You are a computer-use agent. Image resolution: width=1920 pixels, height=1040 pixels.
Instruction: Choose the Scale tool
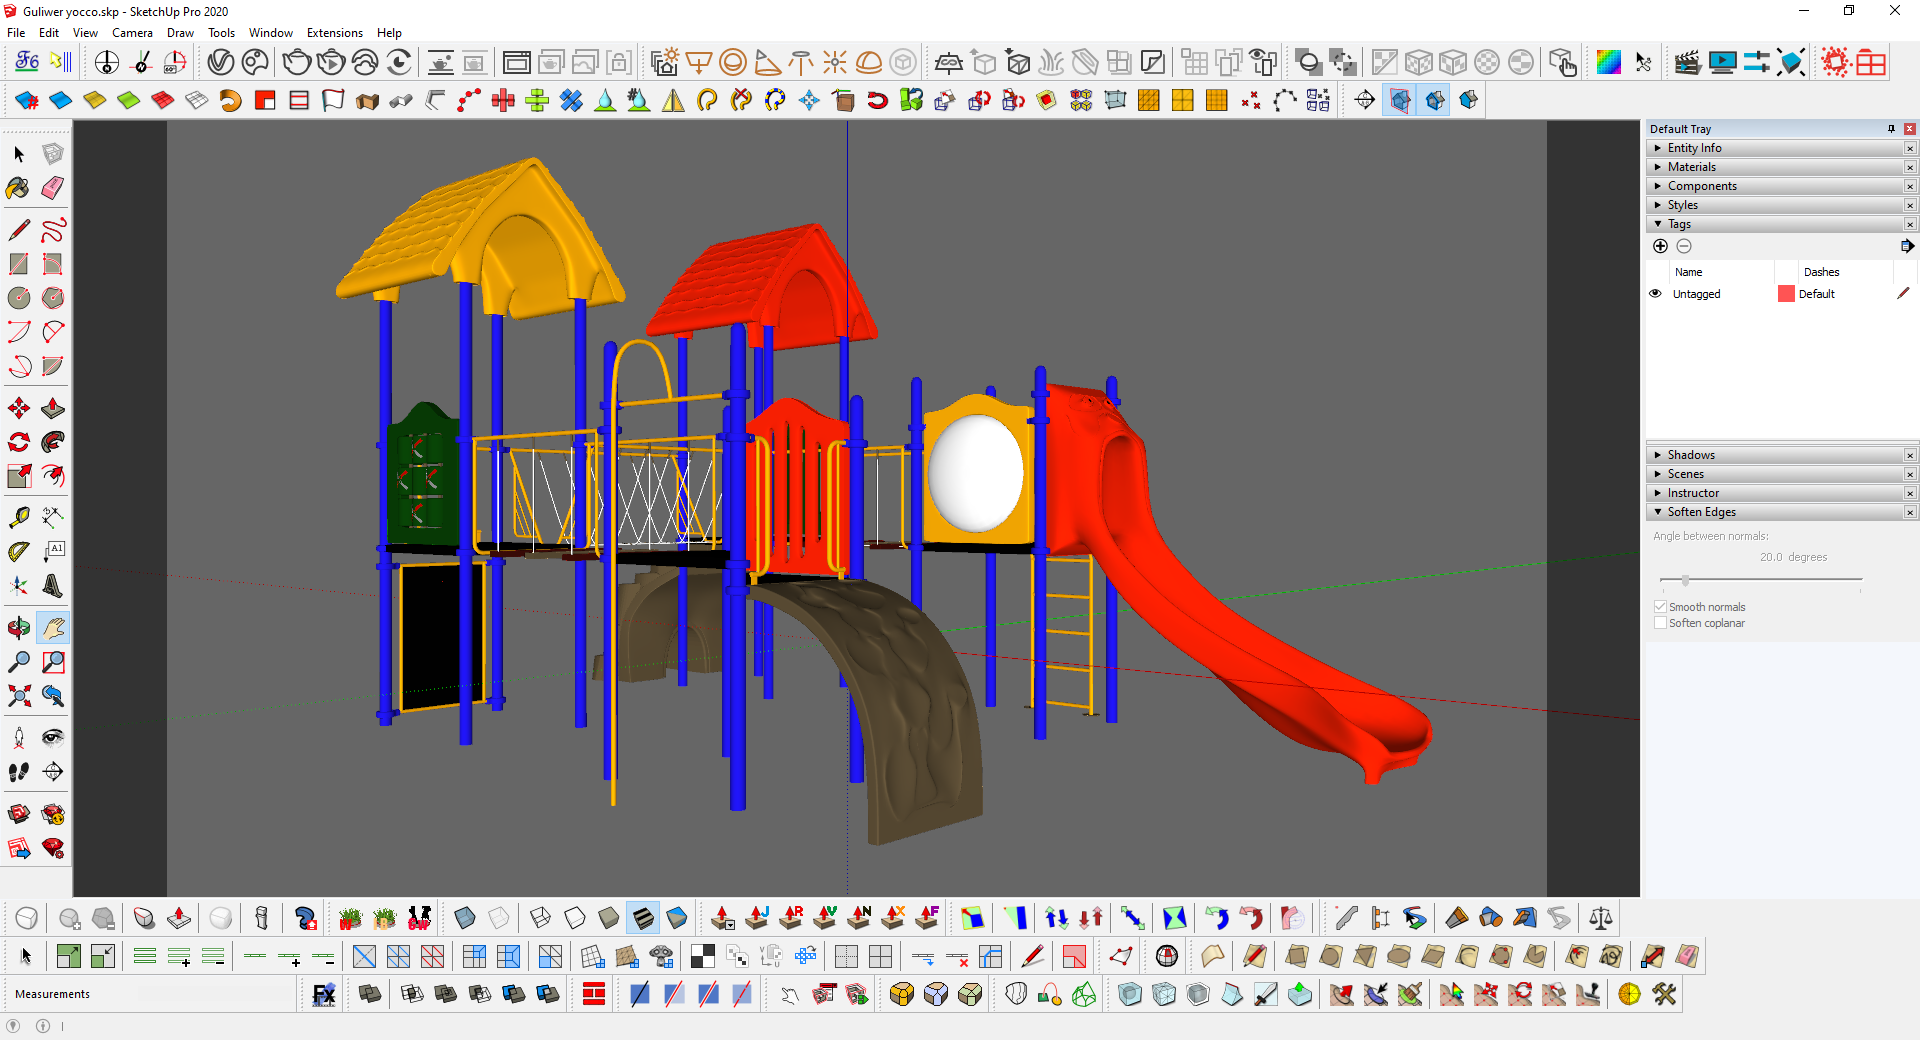click(19, 476)
